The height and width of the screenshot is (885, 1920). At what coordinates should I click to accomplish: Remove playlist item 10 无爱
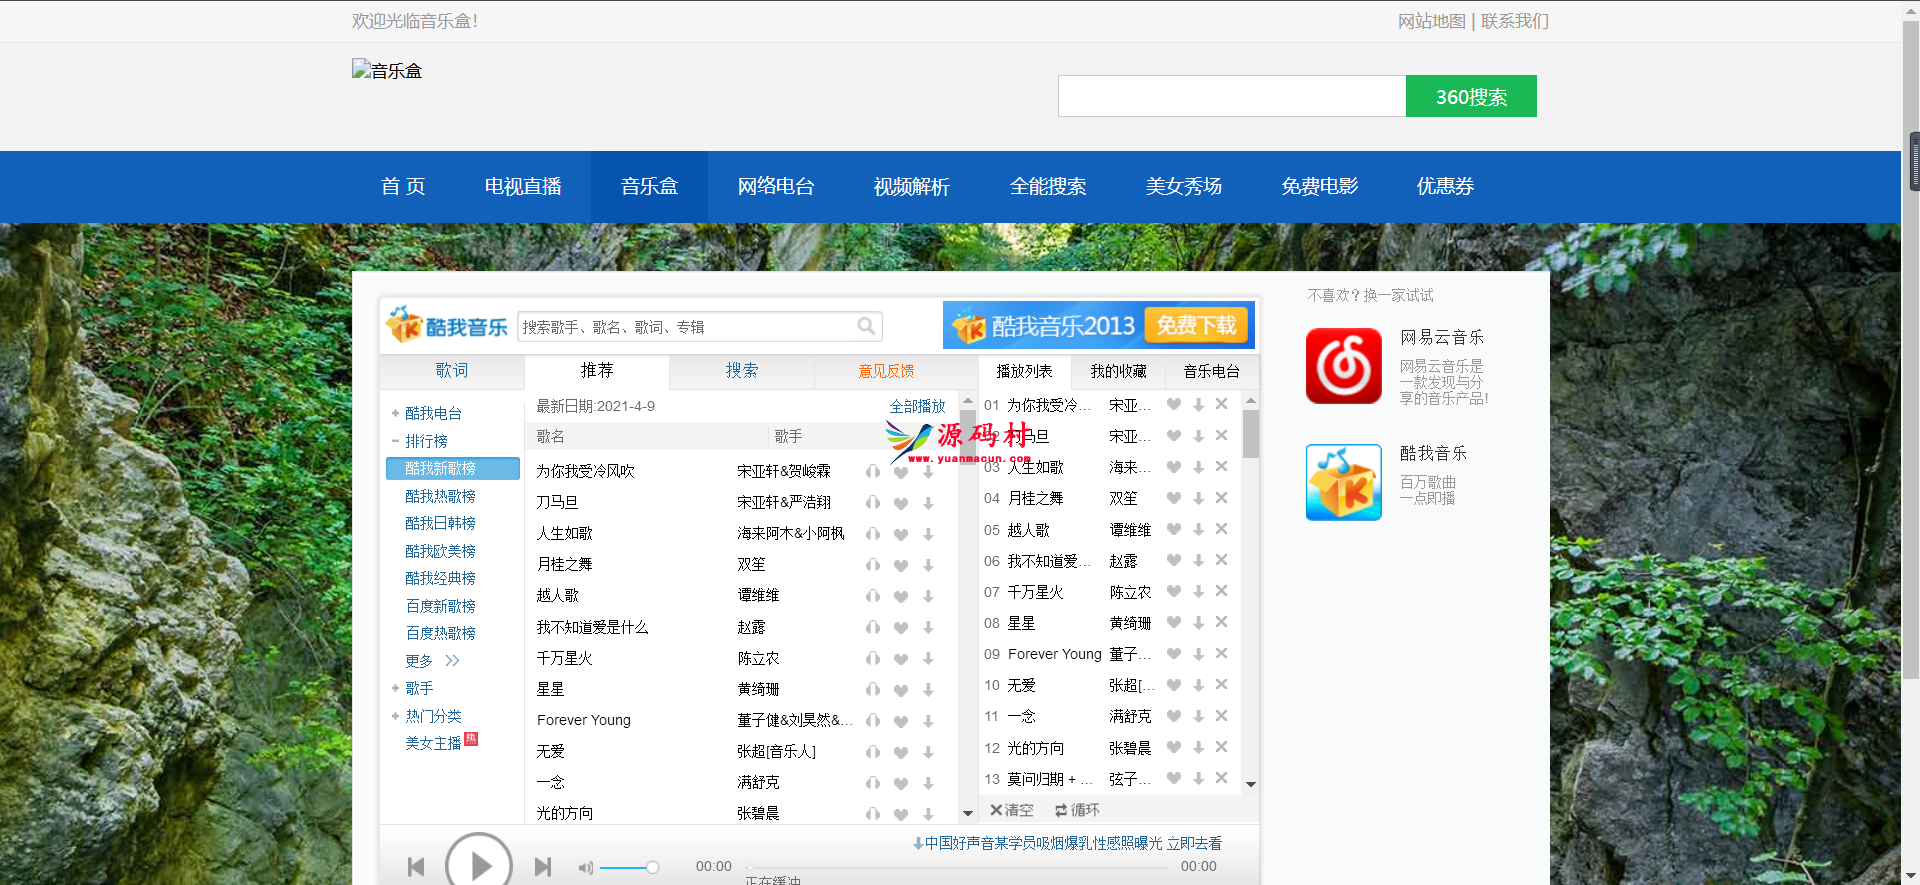pos(1221,685)
